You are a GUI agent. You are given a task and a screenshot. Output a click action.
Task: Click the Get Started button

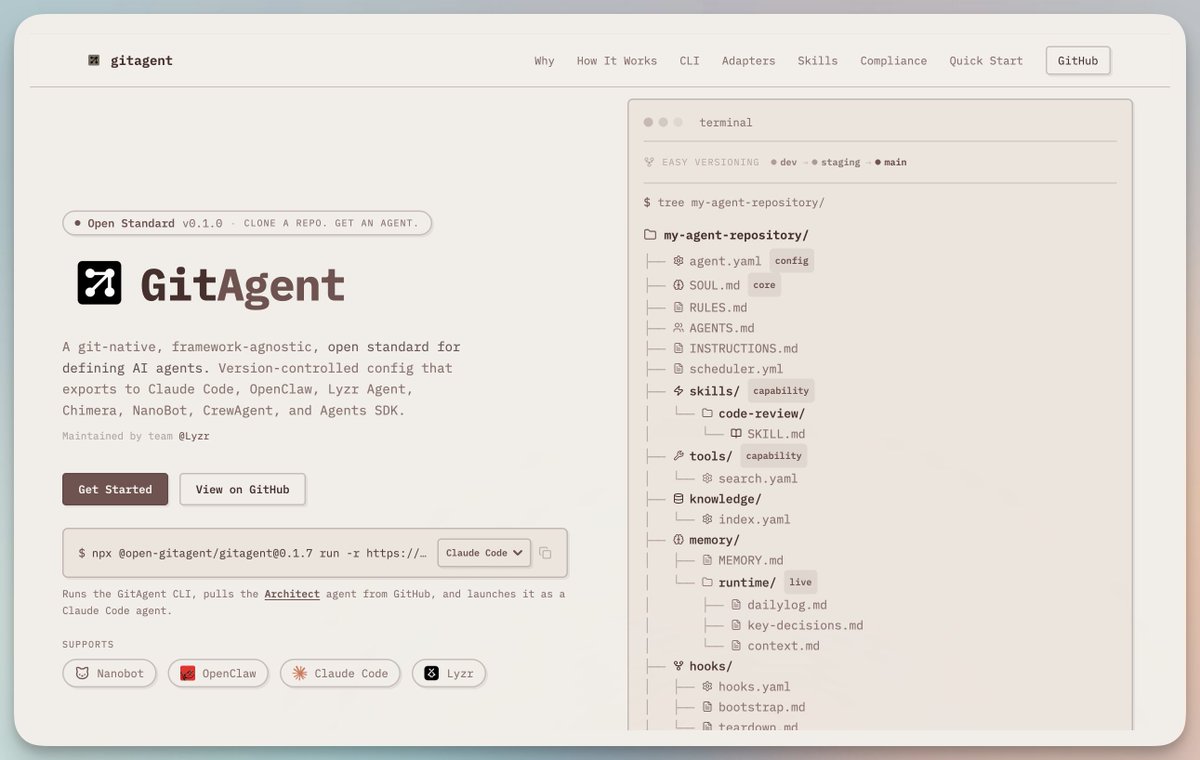115,490
